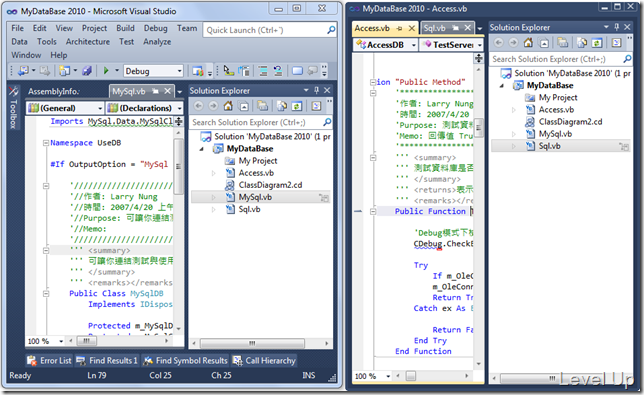The height and width of the screenshot is (395, 644).
Task: Open the Analyze menu
Action: tap(157, 41)
